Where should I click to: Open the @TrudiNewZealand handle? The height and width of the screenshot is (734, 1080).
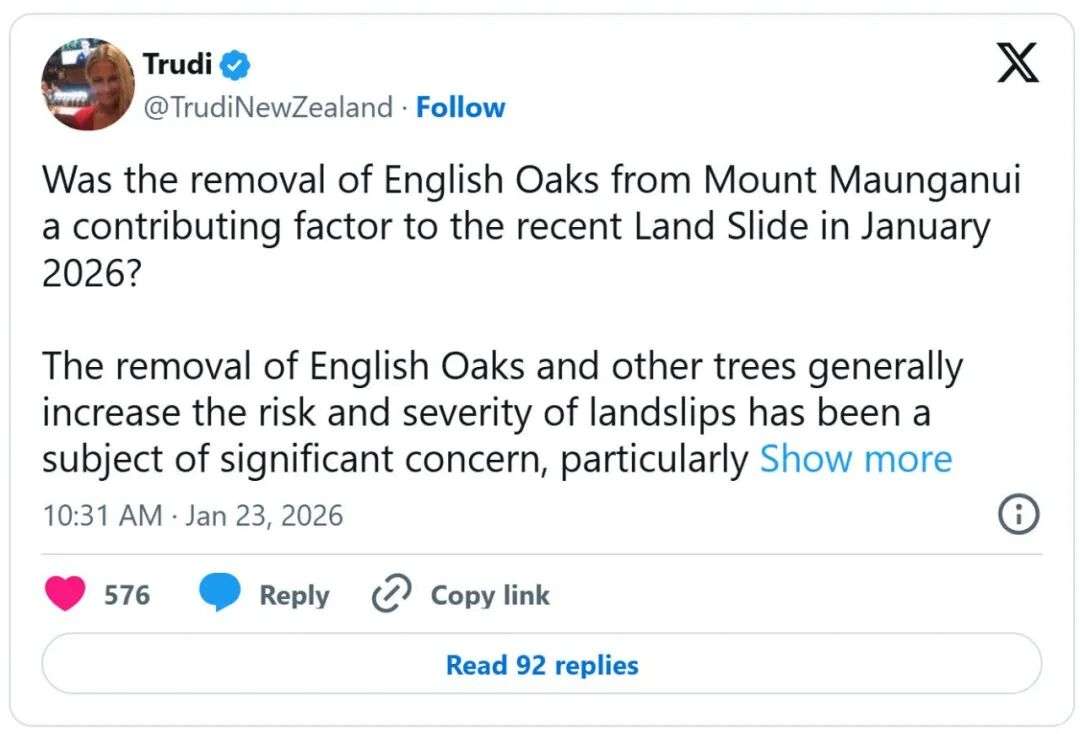tap(269, 107)
